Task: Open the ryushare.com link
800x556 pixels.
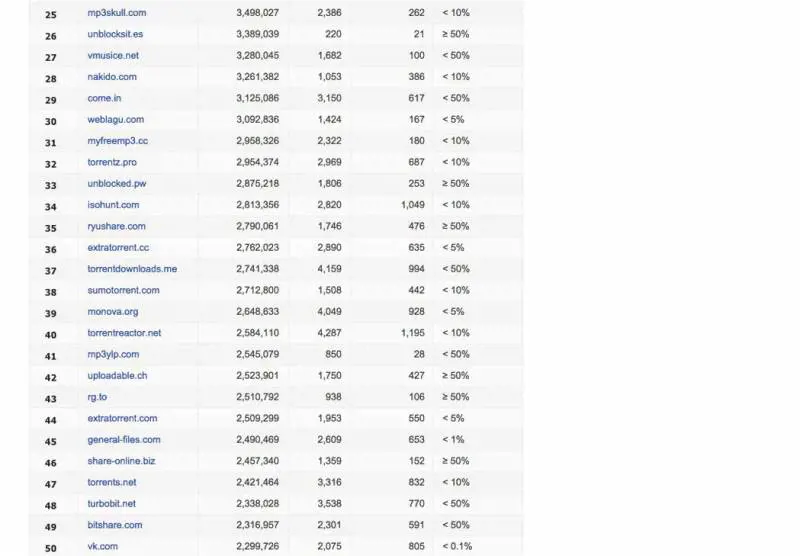Action: [116, 226]
